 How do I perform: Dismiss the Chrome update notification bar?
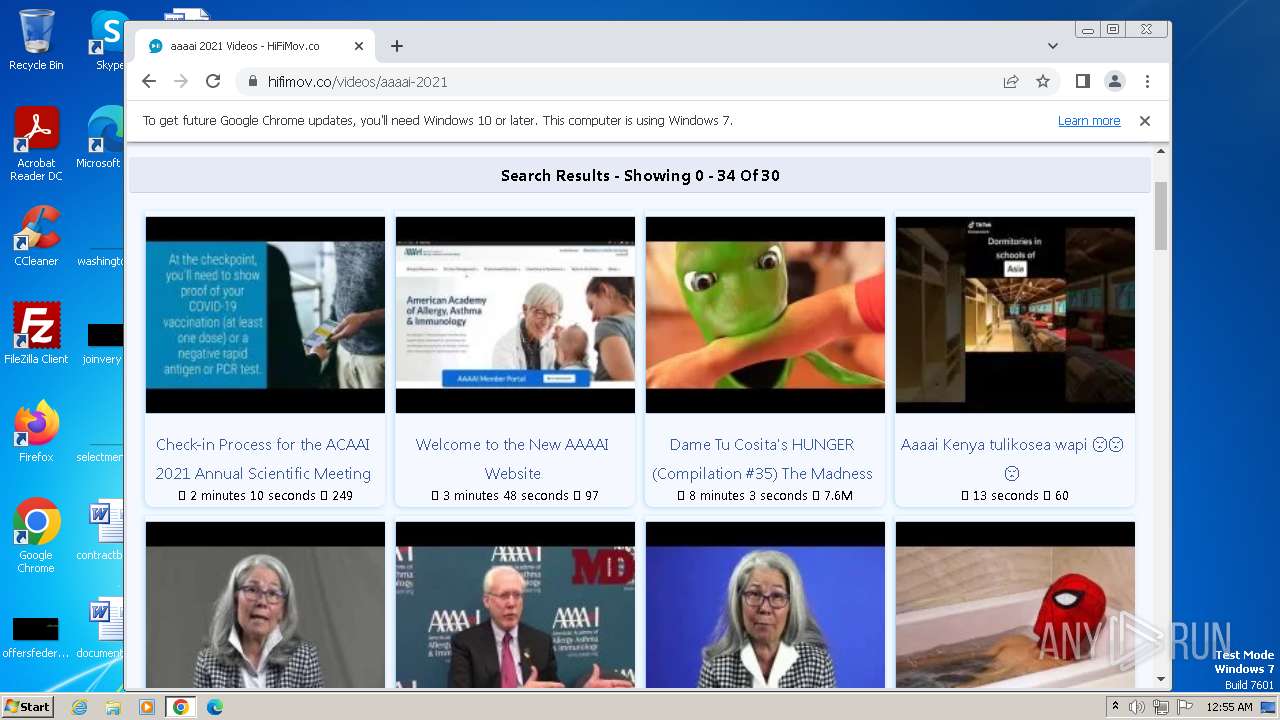click(1145, 121)
